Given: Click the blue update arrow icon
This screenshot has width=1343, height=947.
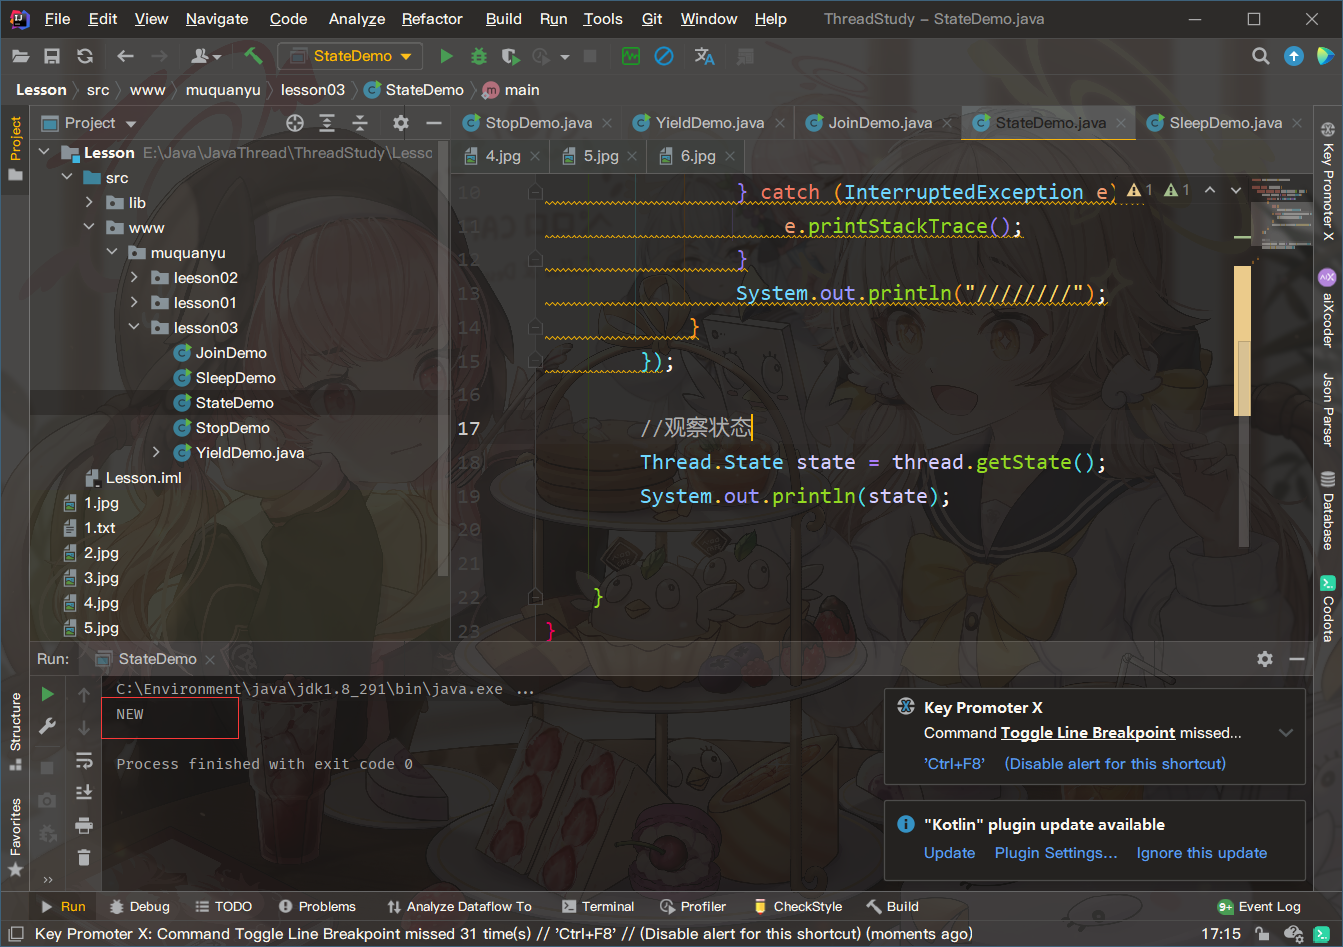Looking at the screenshot, I should (x=1294, y=57).
